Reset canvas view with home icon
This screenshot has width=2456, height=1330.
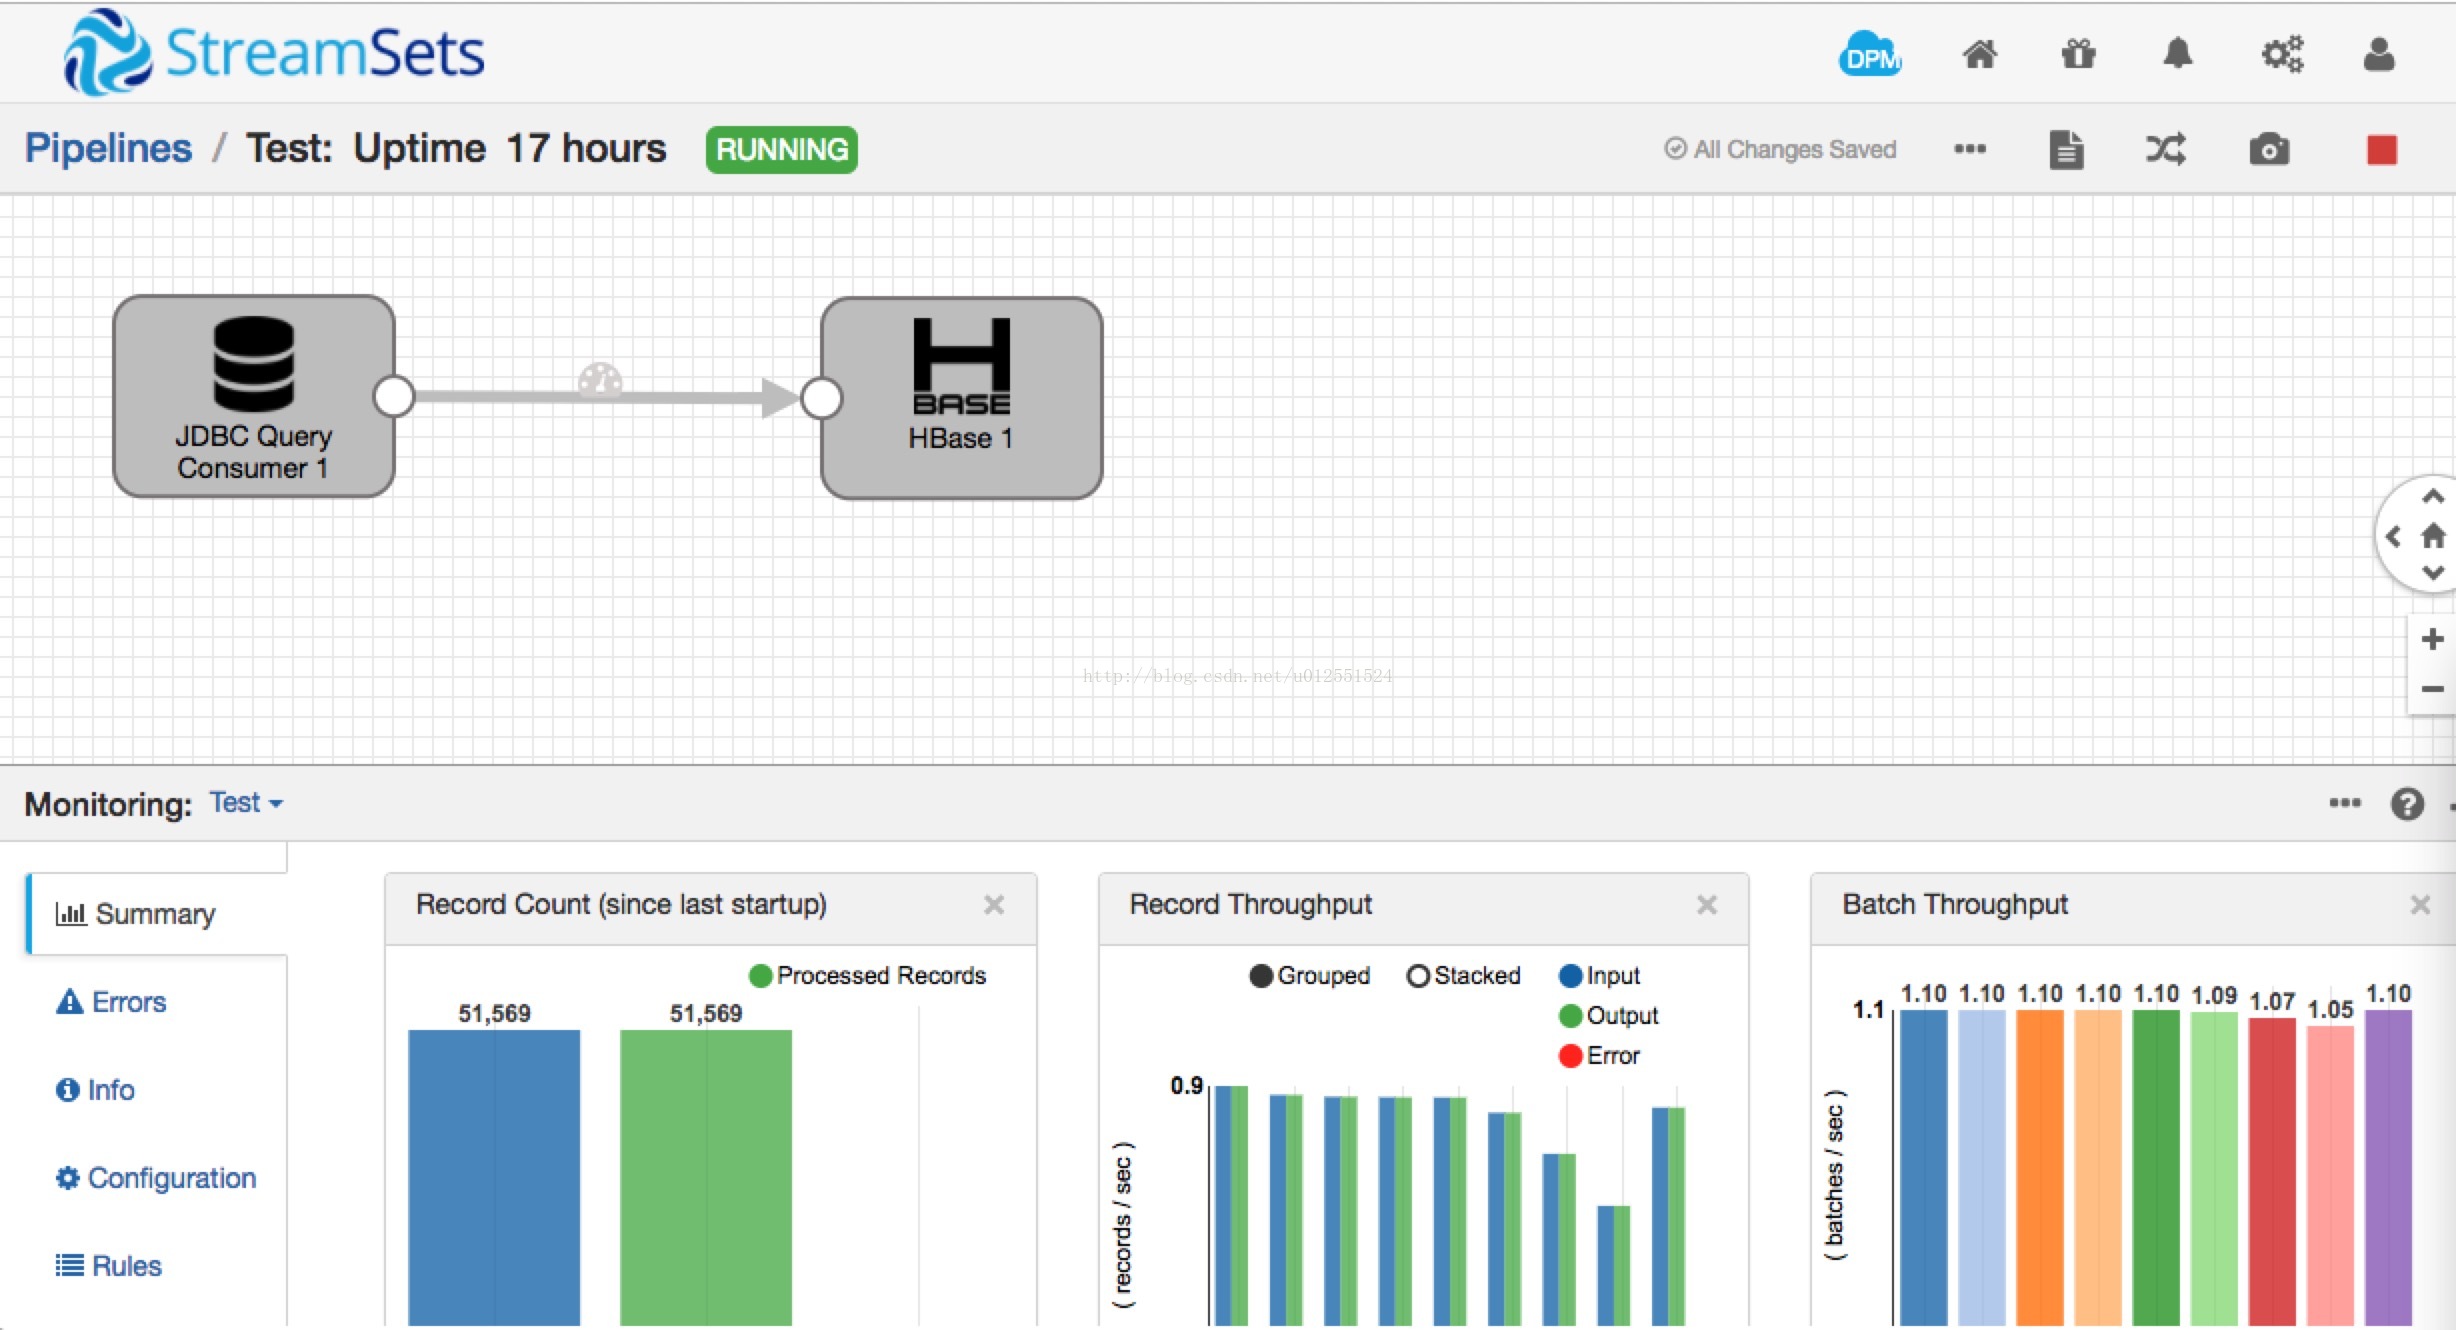(2433, 537)
